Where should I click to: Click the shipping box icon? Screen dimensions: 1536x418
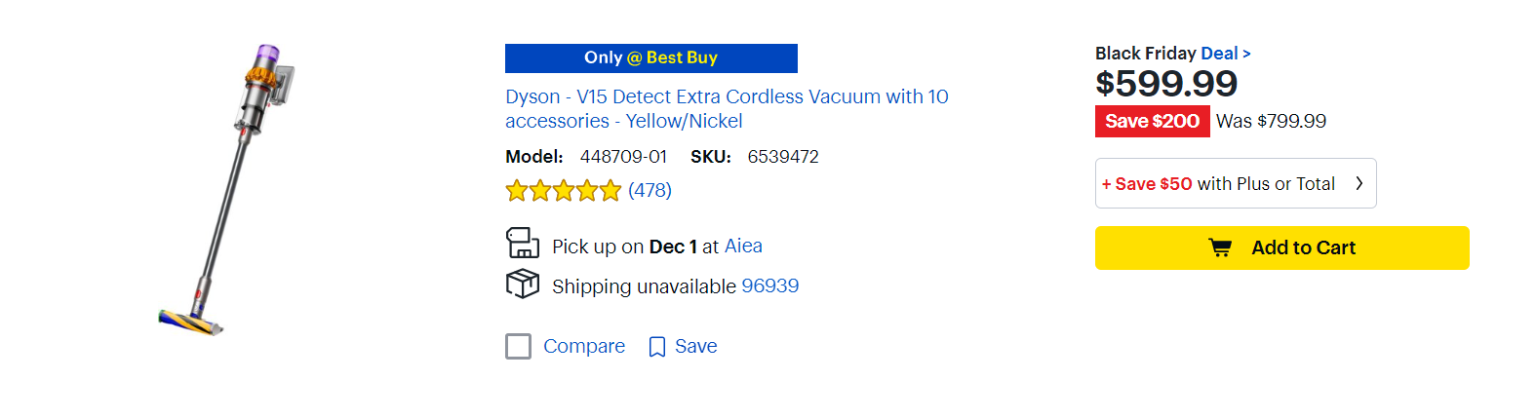522,285
